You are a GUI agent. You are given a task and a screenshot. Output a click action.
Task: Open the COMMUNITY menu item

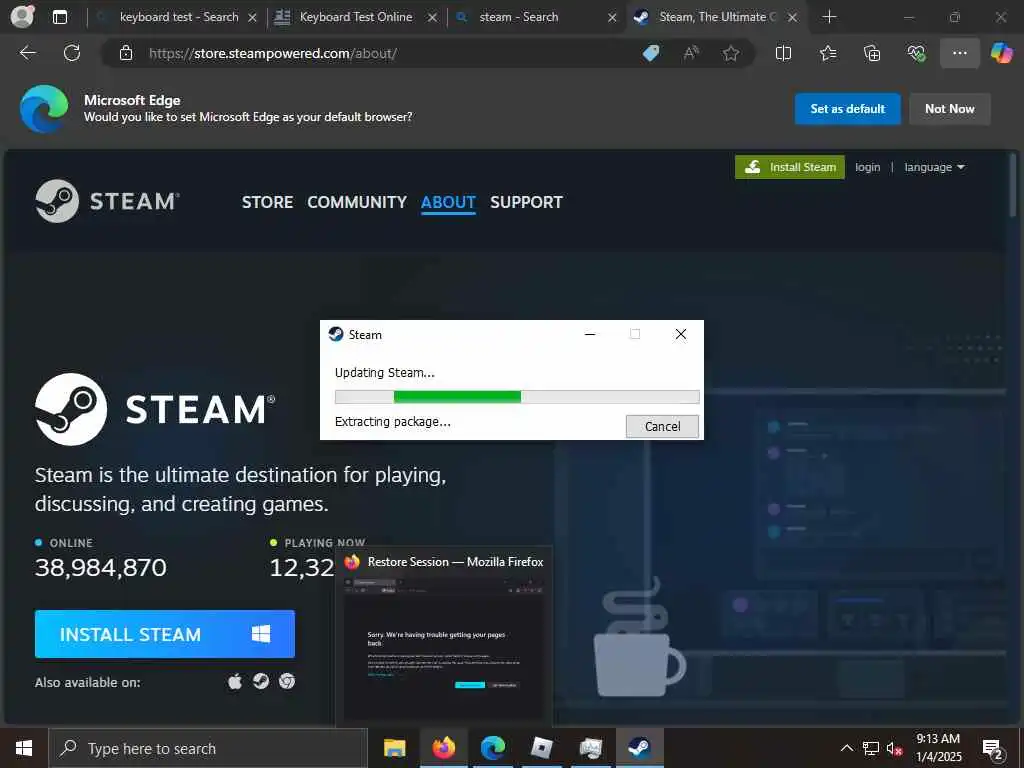357,202
